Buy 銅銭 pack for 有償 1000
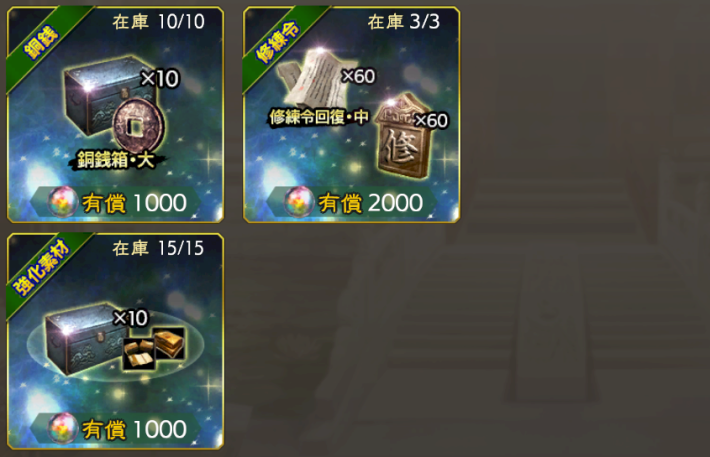 (x=115, y=202)
